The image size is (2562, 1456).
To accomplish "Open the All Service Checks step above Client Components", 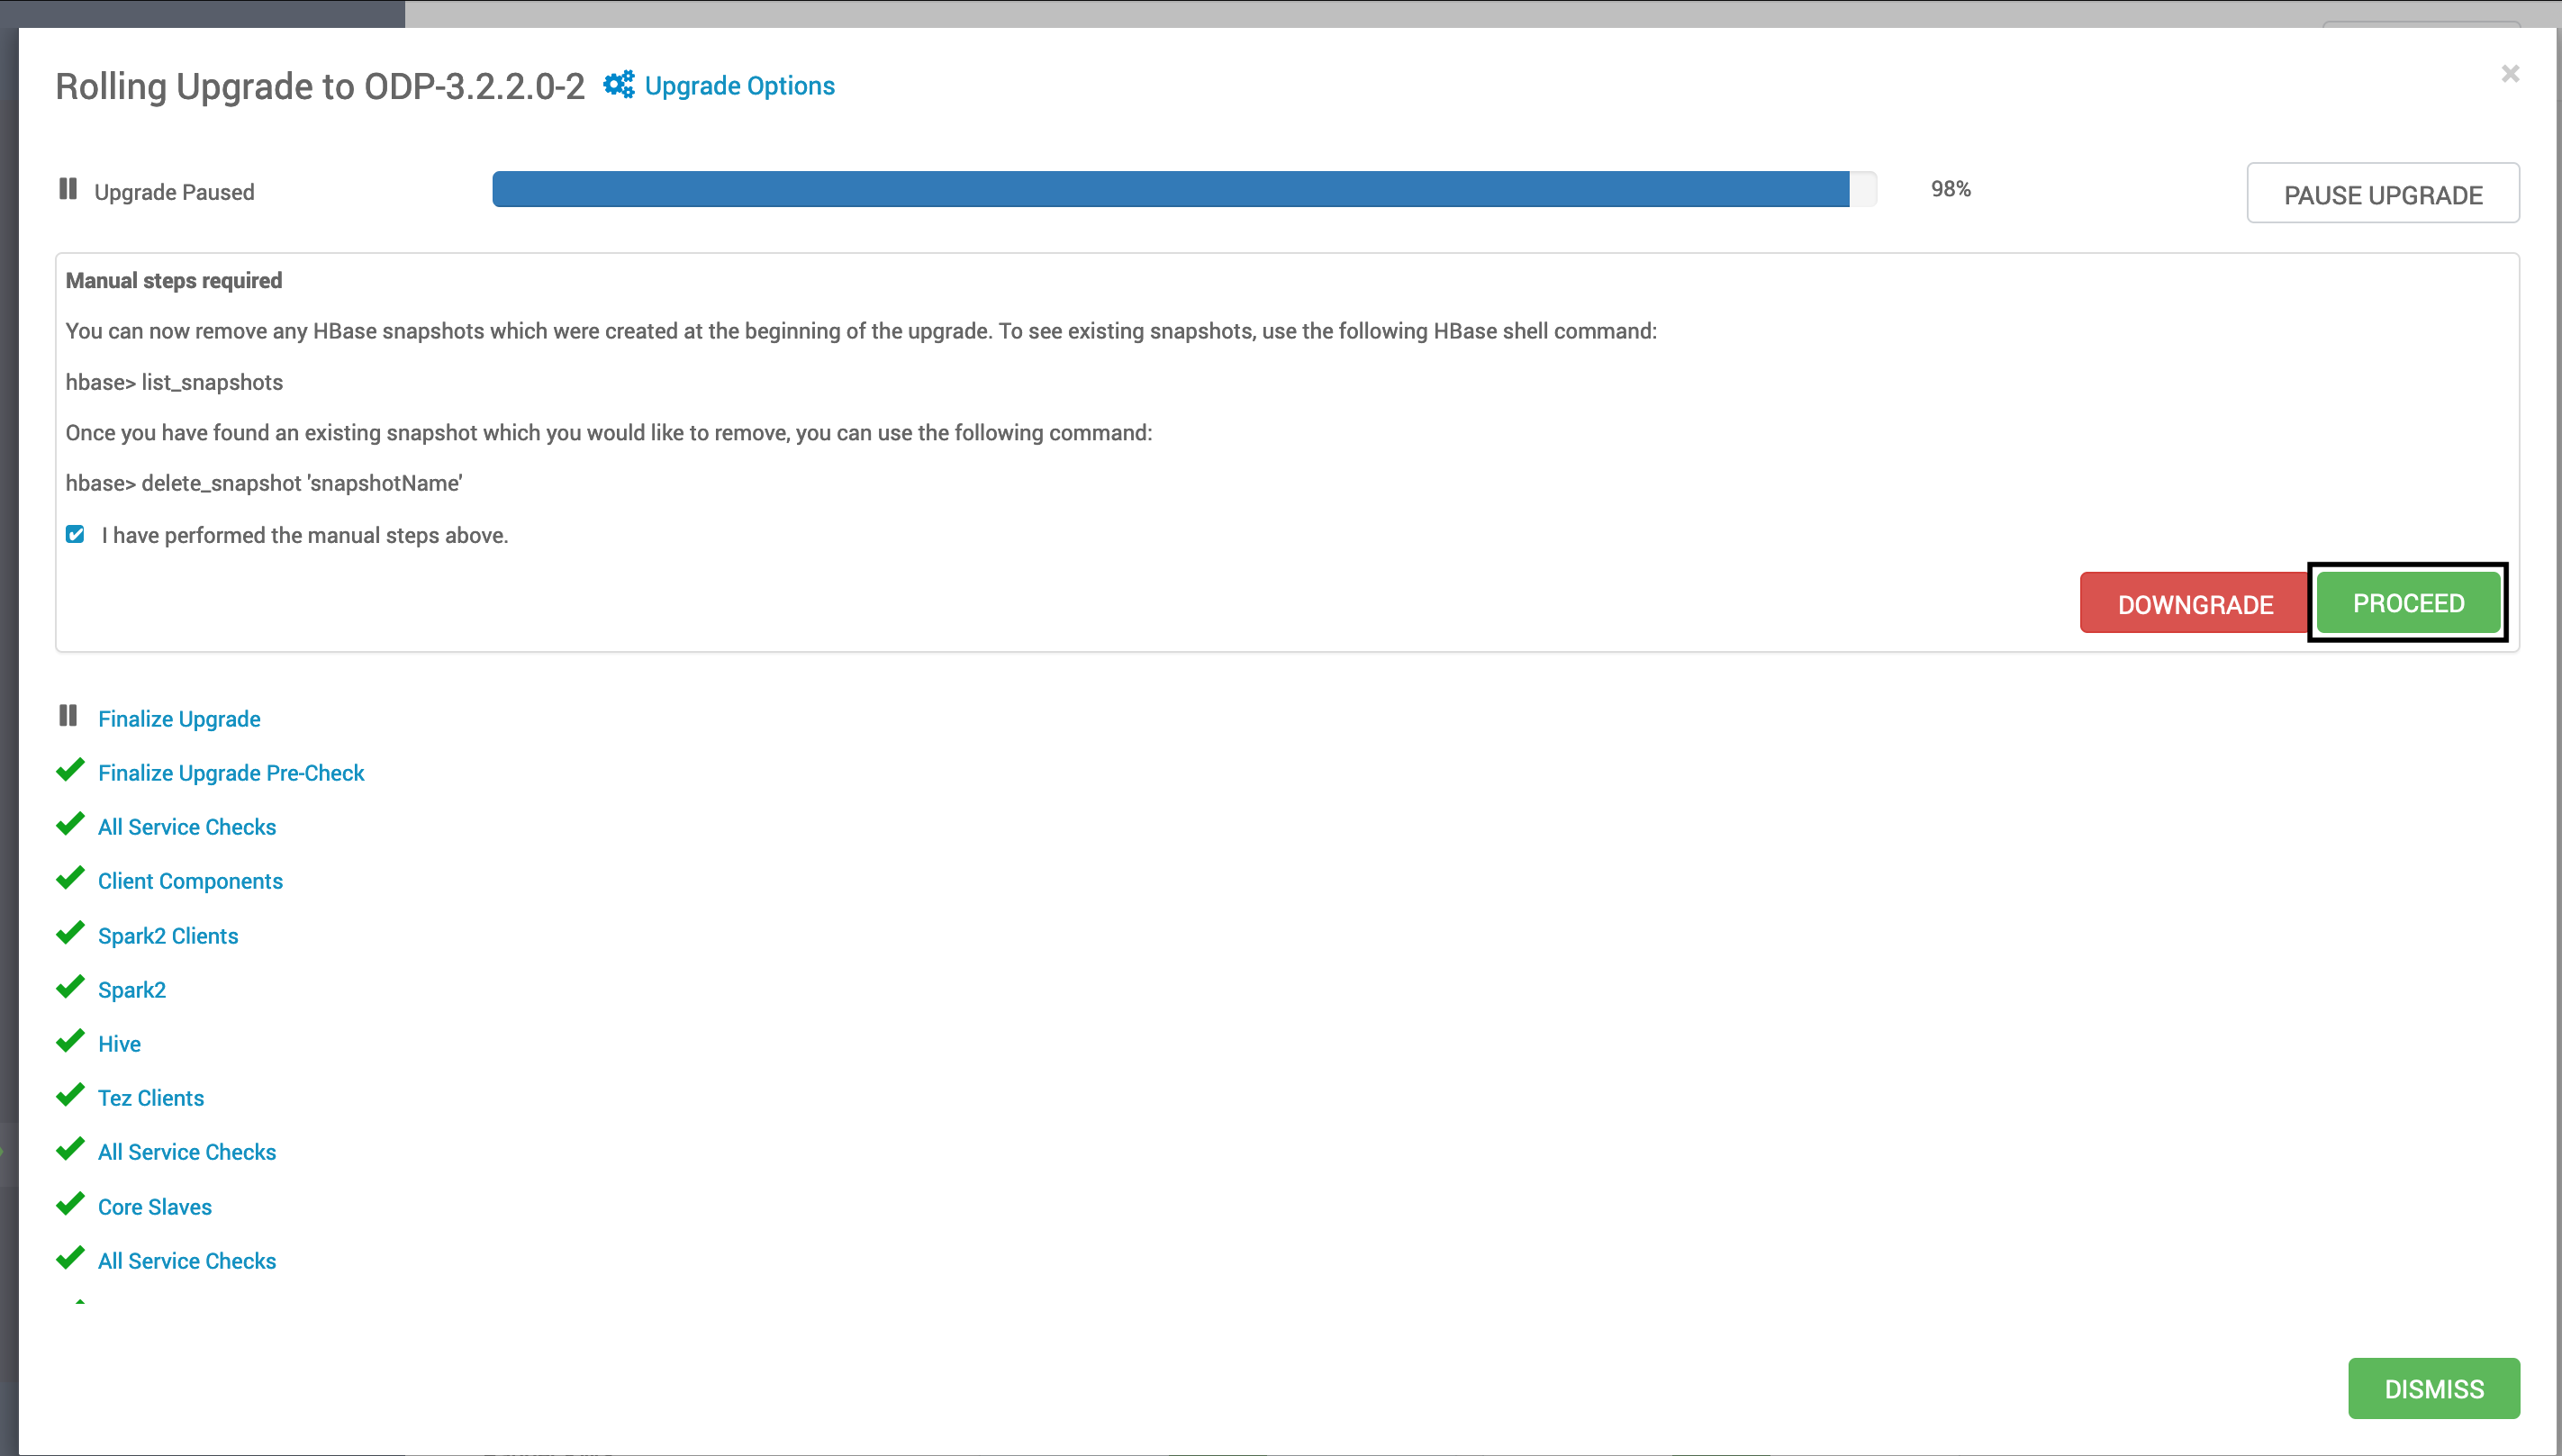I will tap(187, 827).
